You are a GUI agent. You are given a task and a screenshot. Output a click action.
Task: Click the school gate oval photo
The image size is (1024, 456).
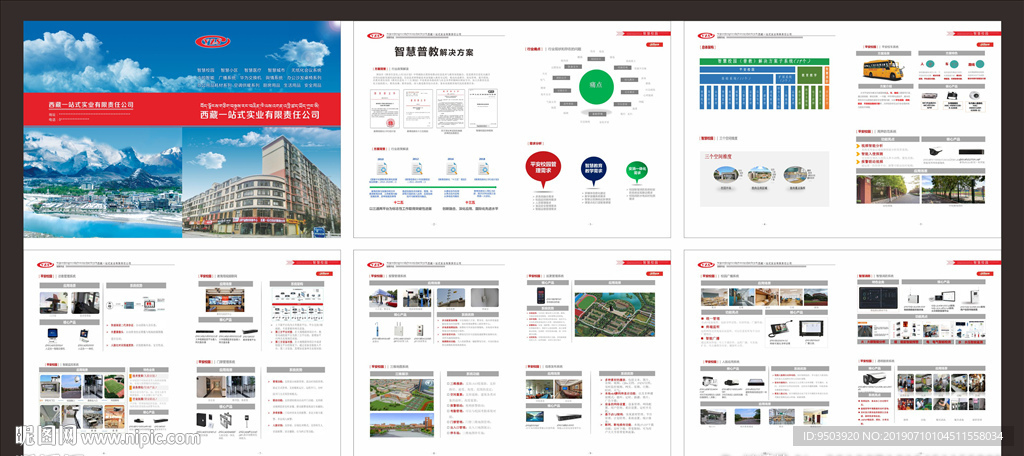(724, 174)
